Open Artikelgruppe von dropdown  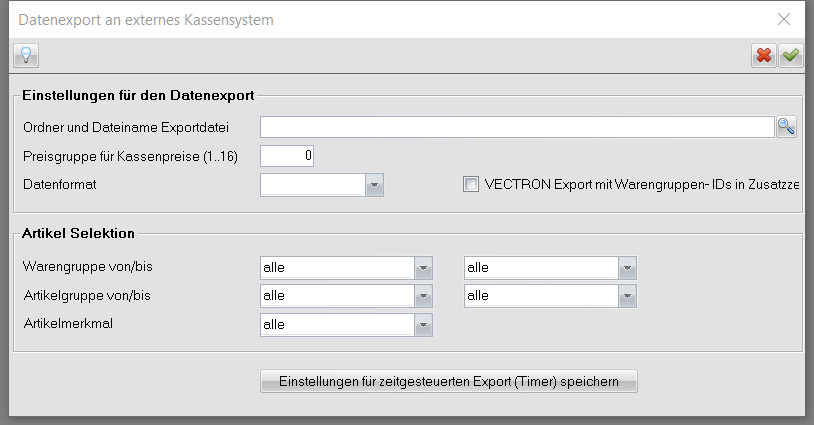tap(423, 296)
